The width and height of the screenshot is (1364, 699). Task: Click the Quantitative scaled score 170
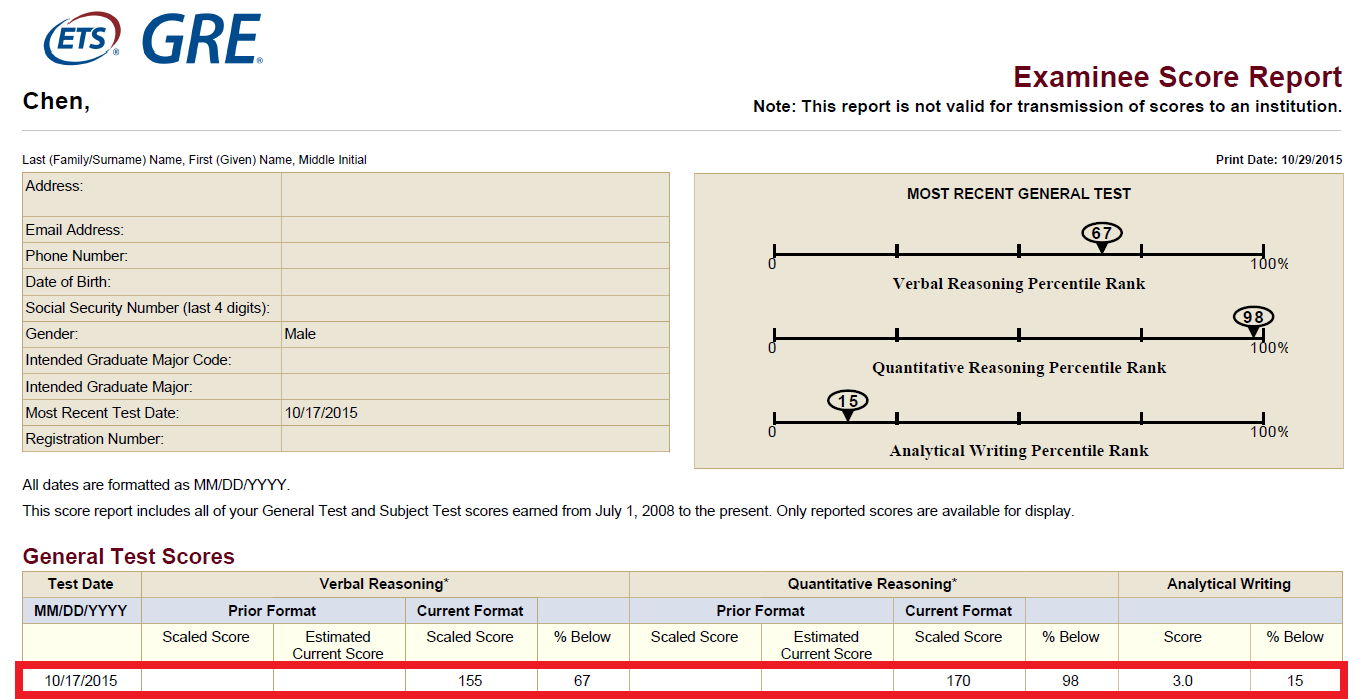958,681
